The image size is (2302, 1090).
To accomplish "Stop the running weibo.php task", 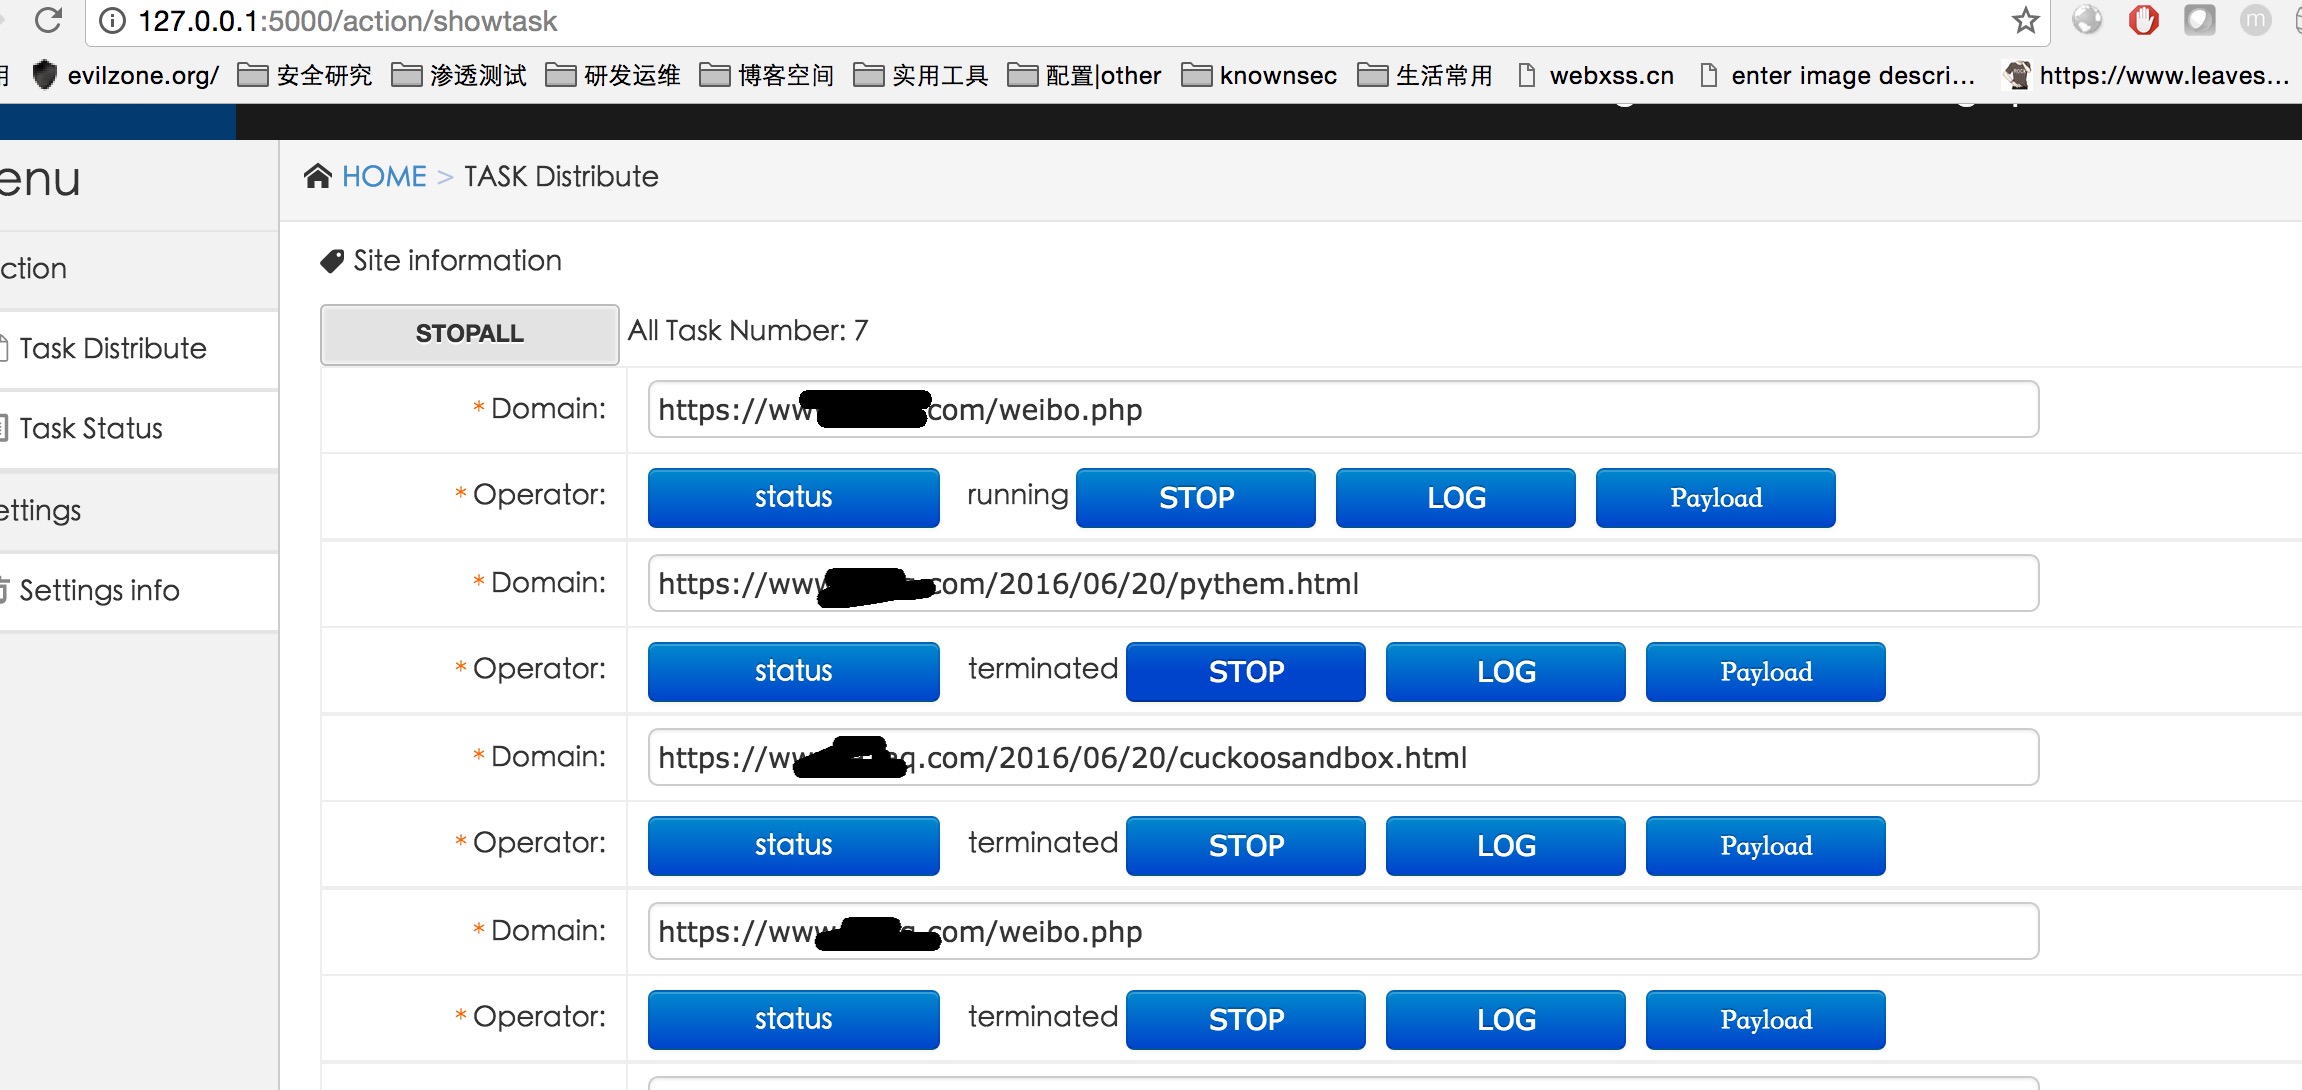I will coord(1195,498).
